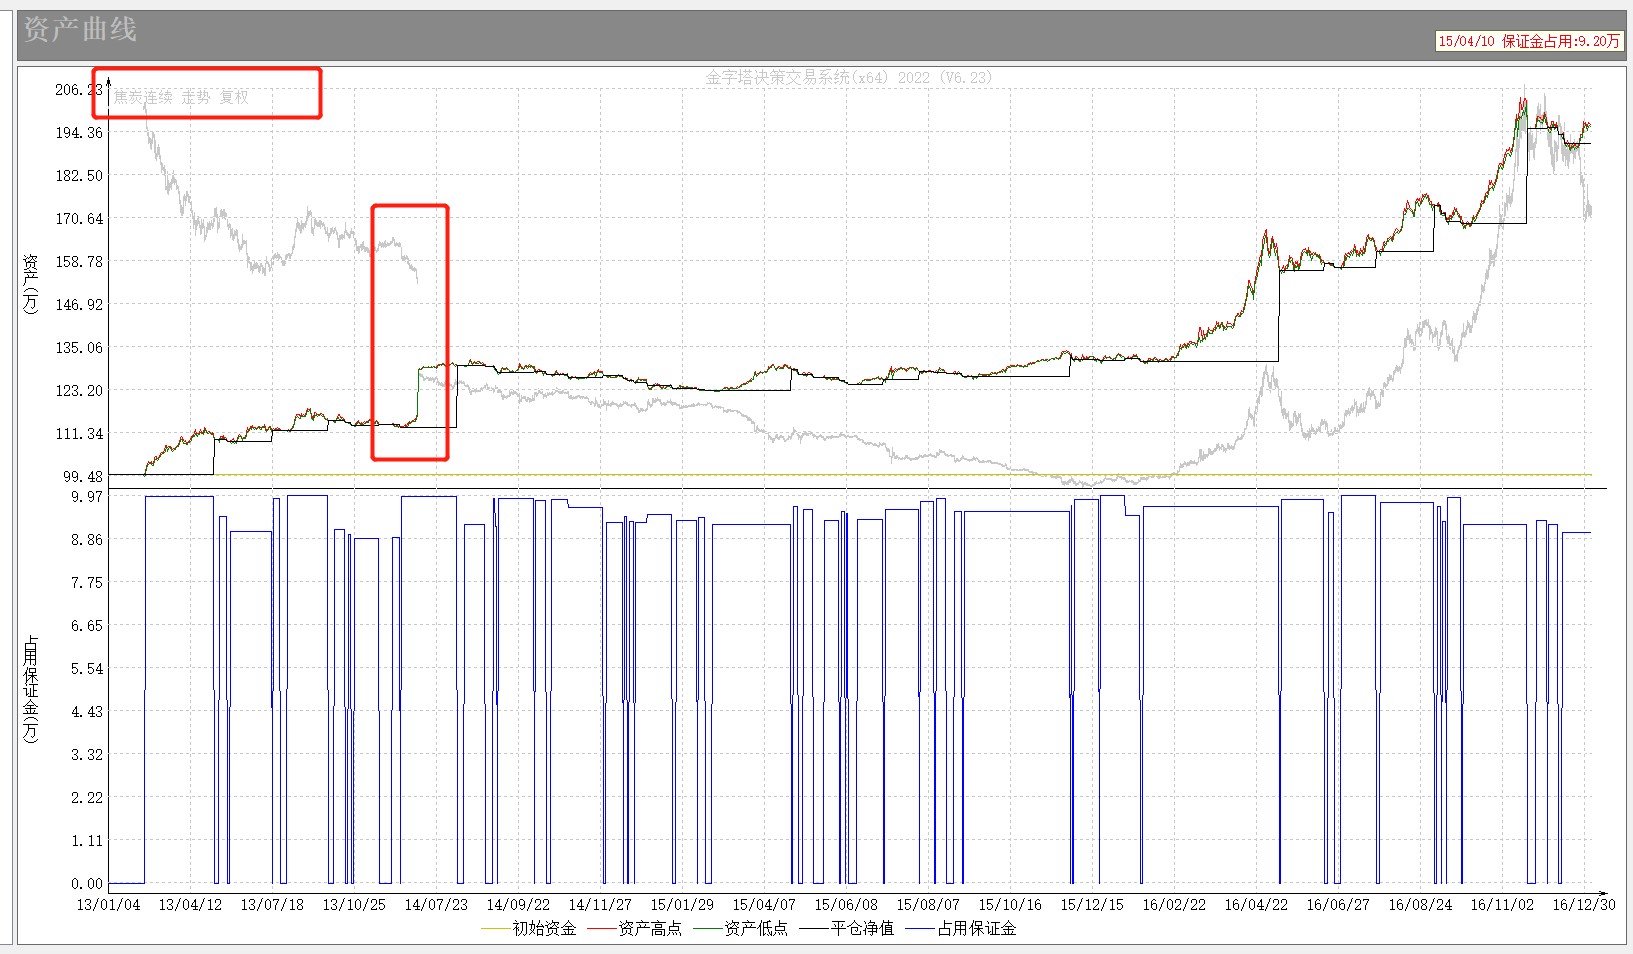Click the 99.48 asset axis value

83,477
